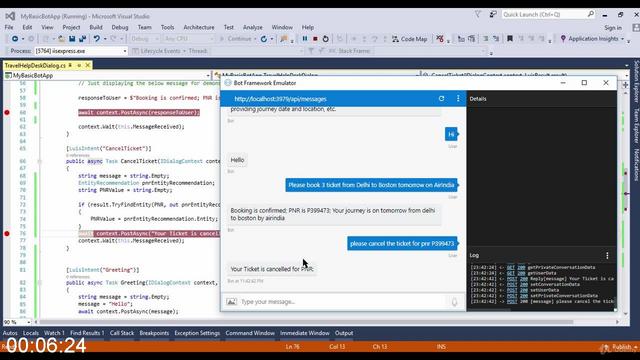Click the Find Results 1 tab
Screen dimensions: 640x360
(x=87, y=333)
